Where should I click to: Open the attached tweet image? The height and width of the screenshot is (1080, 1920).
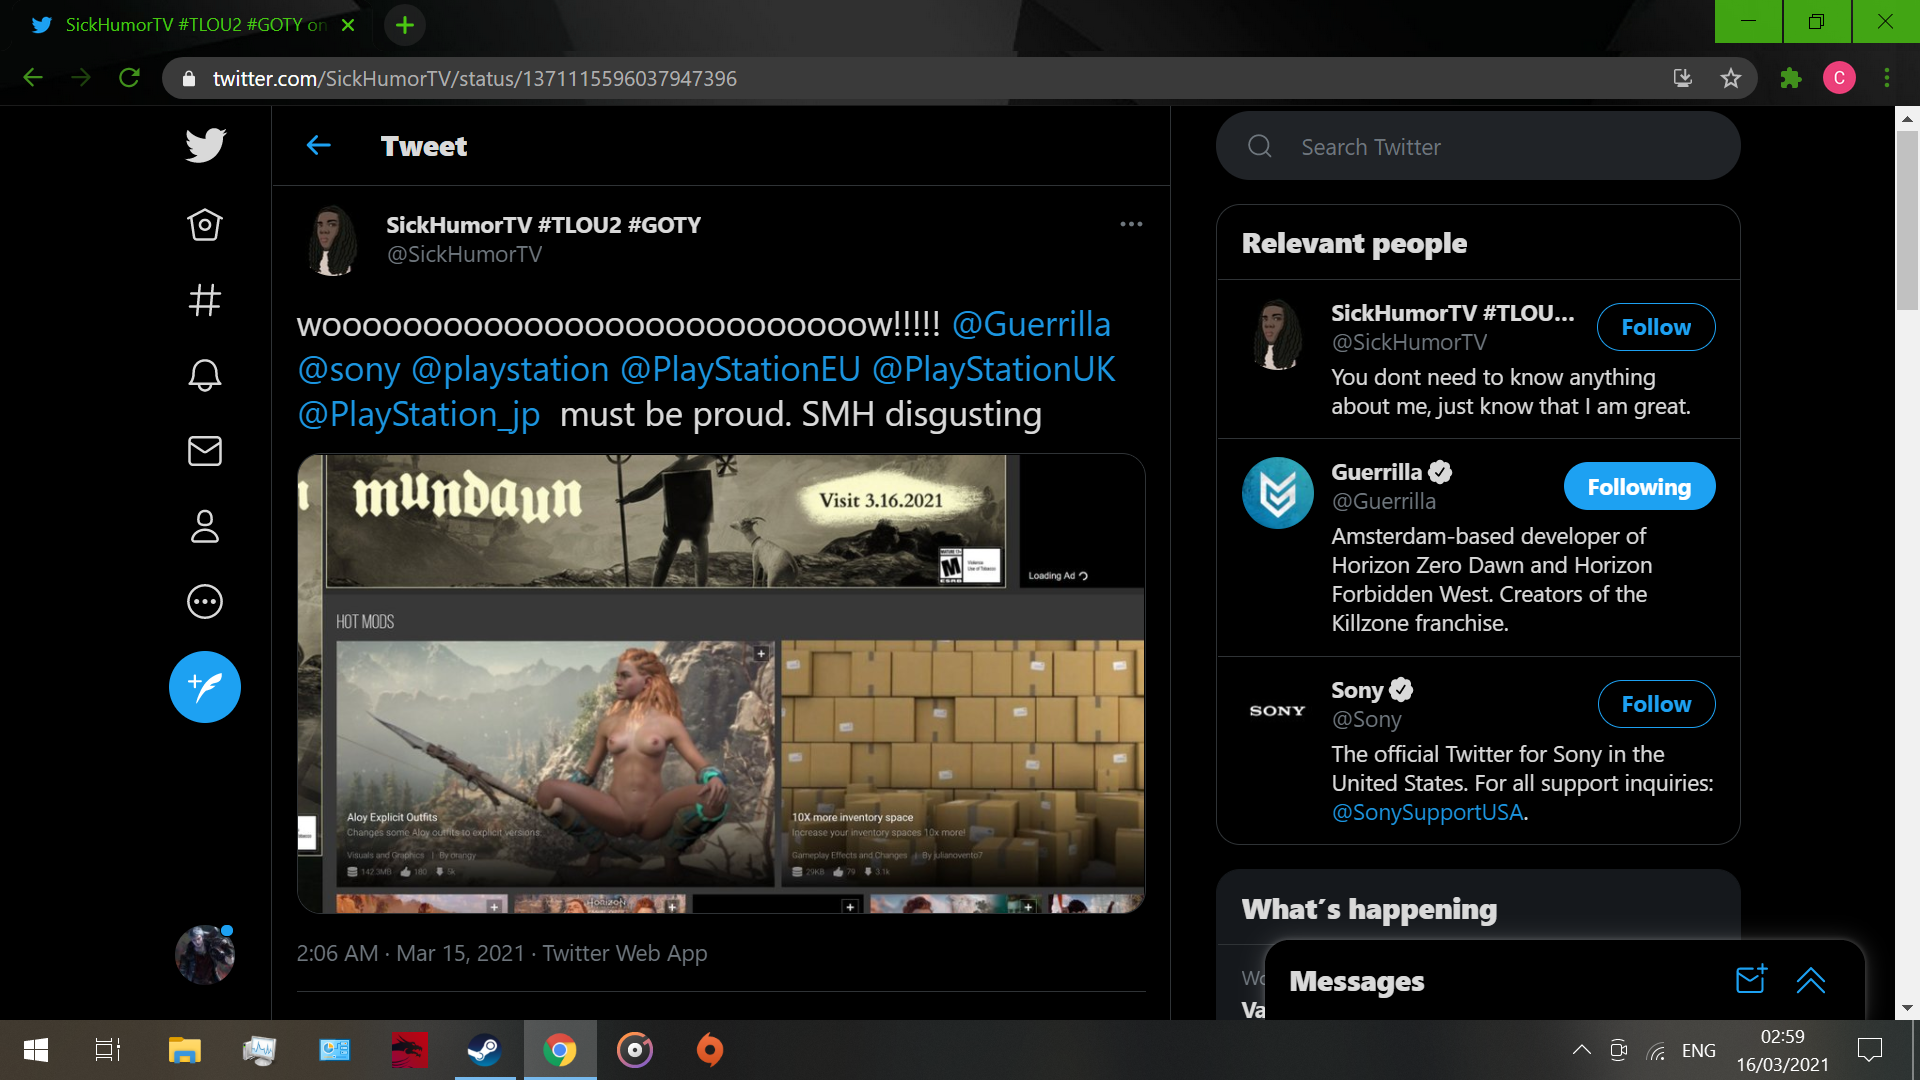coord(721,683)
